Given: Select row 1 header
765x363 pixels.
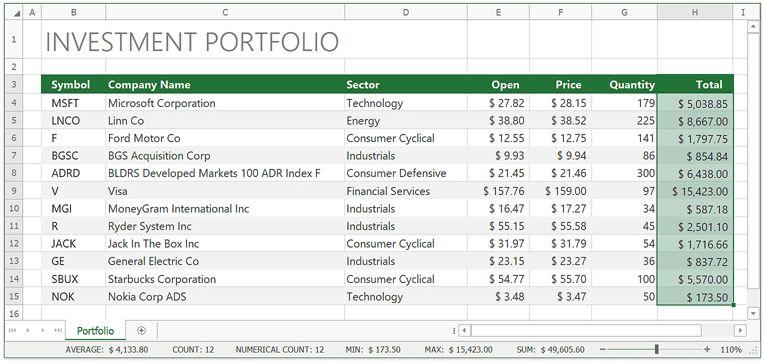Looking at the screenshot, I should coord(14,39).
